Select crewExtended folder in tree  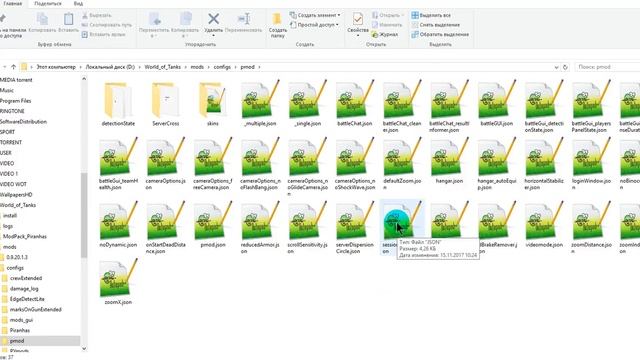[x=26, y=278]
